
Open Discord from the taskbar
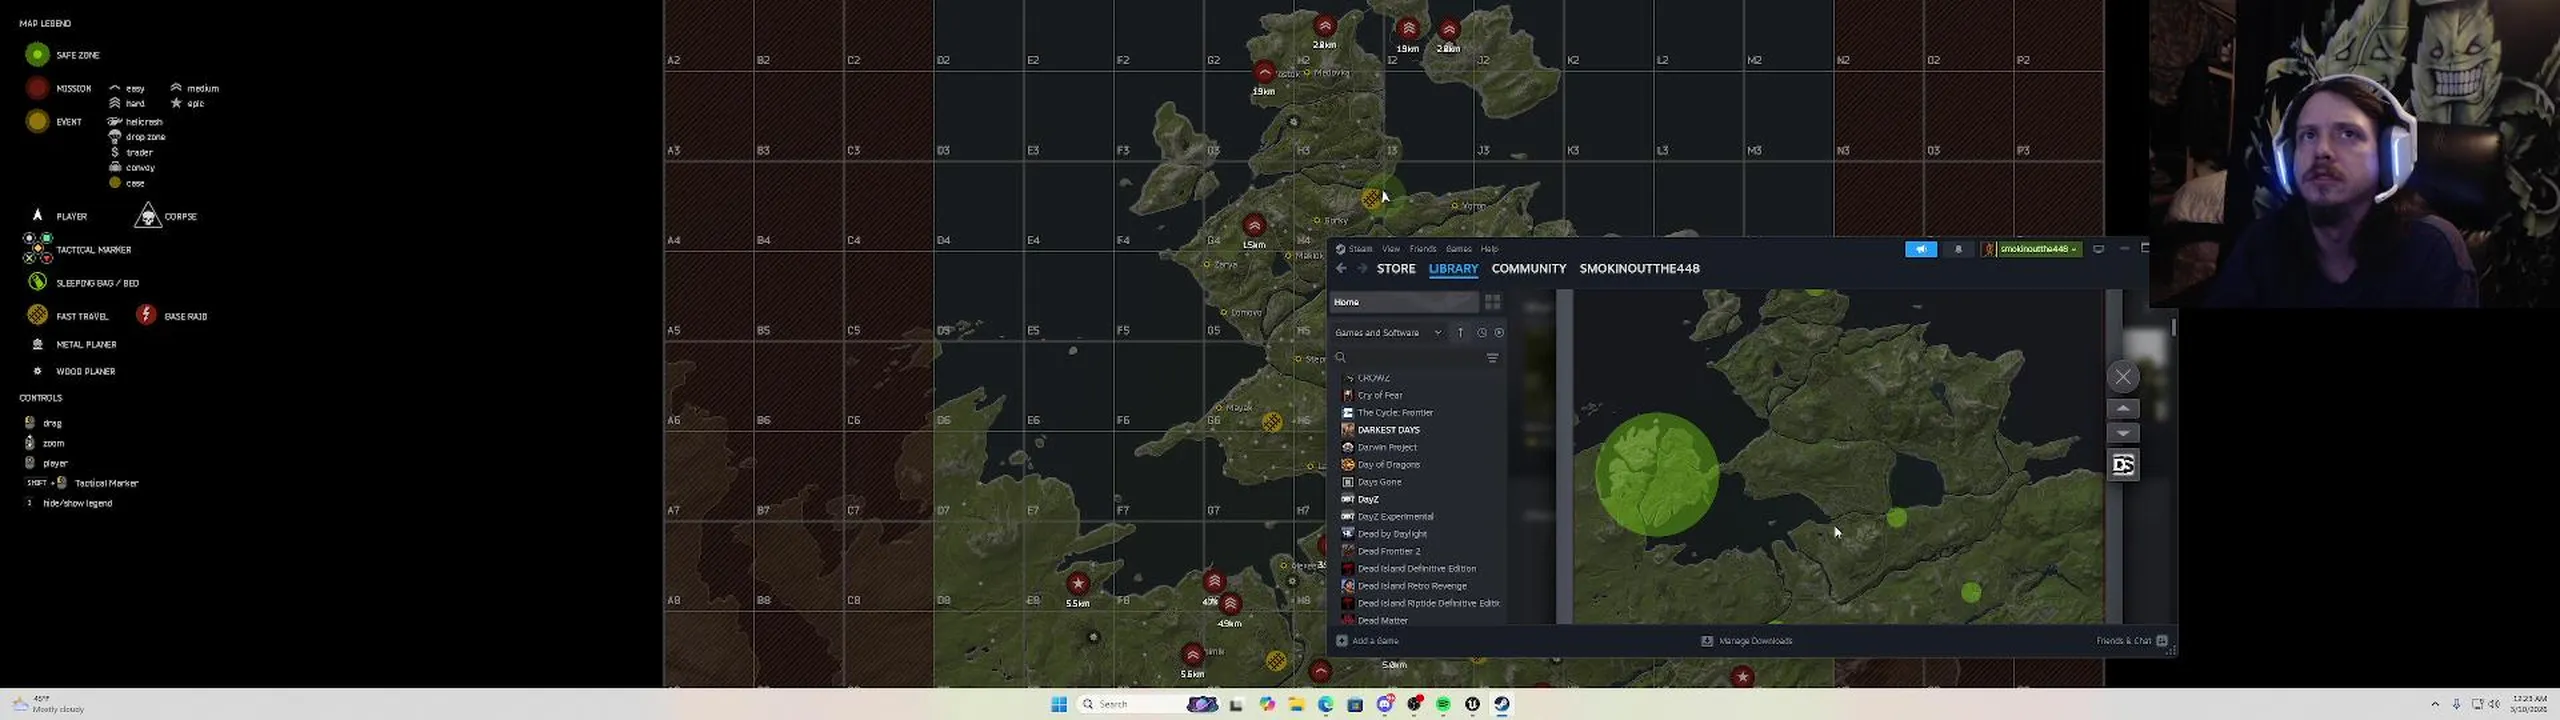[x=1385, y=705]
